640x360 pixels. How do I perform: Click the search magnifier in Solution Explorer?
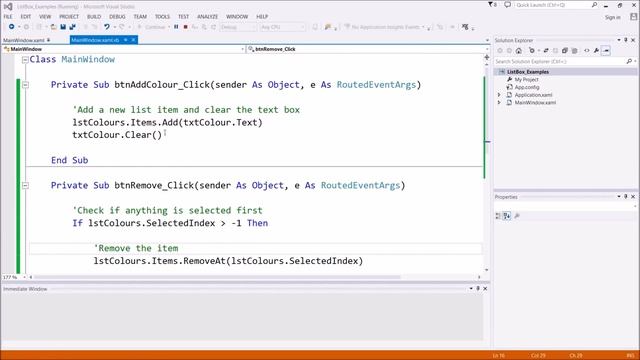coord(629,61)
